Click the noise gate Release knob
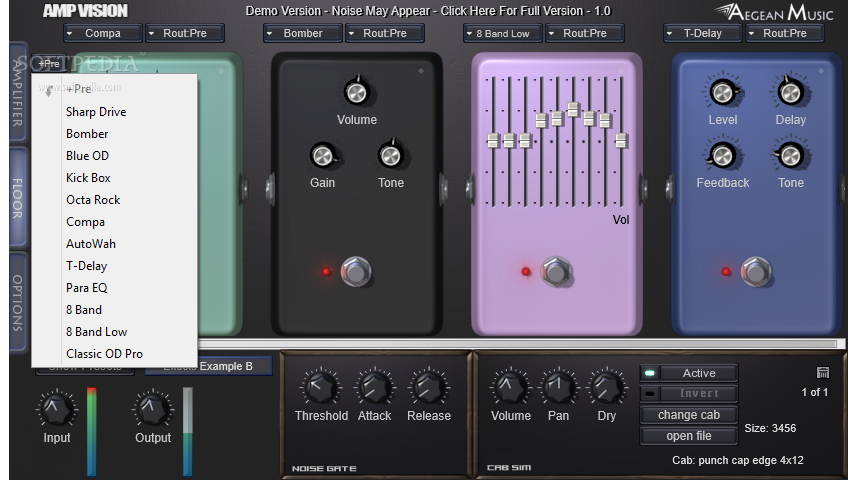The image size is (848, 480). click(428, 387)
